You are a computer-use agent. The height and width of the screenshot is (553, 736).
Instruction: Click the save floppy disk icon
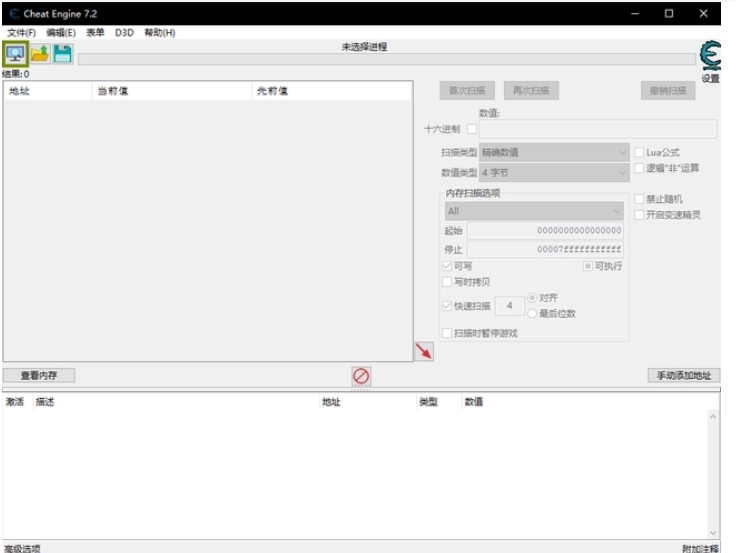point(62,54)
